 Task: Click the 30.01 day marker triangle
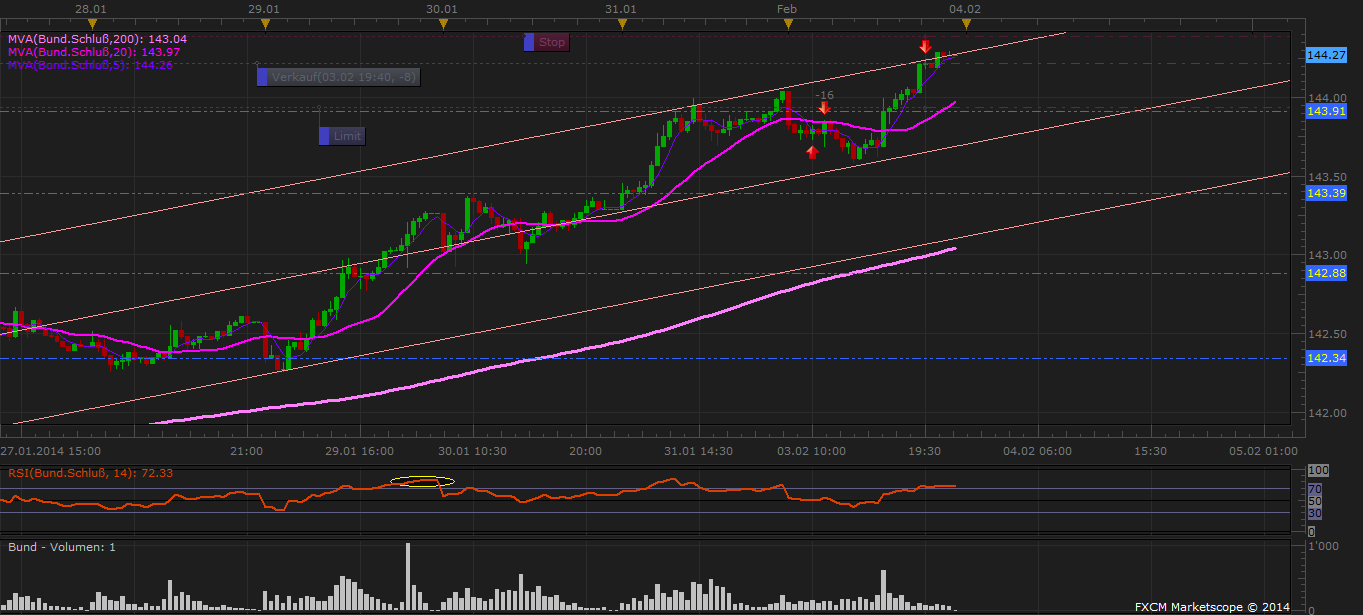(x=444, y=23)
